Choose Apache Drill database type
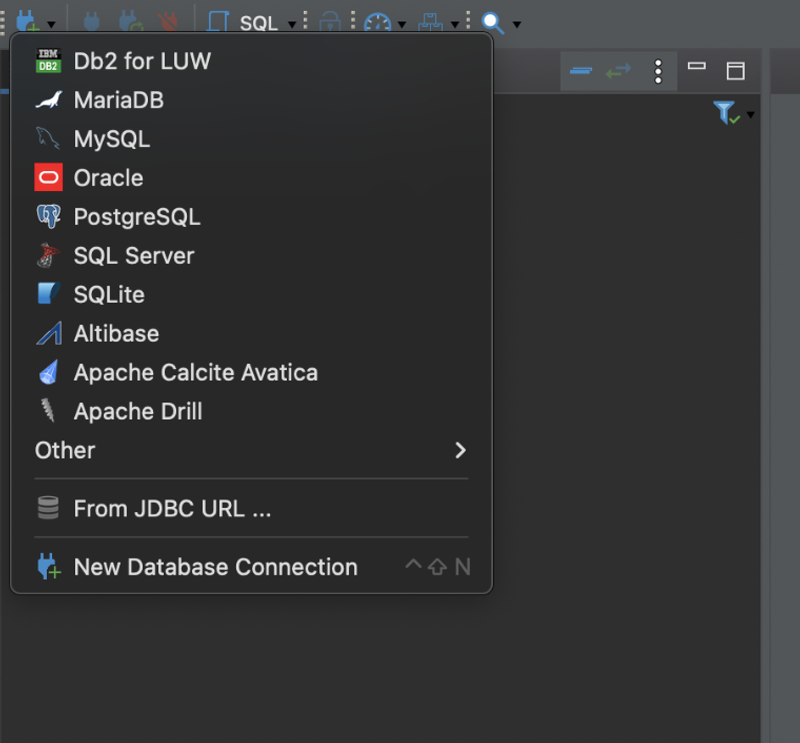 click(x=251, y=411)
